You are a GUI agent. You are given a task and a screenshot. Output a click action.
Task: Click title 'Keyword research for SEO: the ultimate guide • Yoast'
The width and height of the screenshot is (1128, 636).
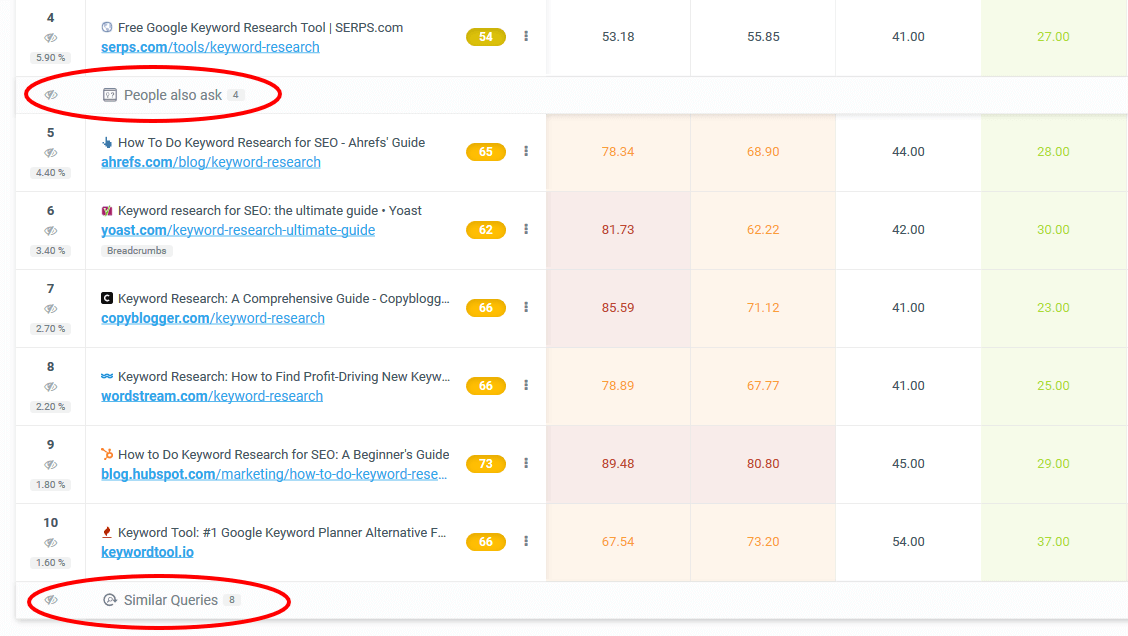tap(270, 211)
